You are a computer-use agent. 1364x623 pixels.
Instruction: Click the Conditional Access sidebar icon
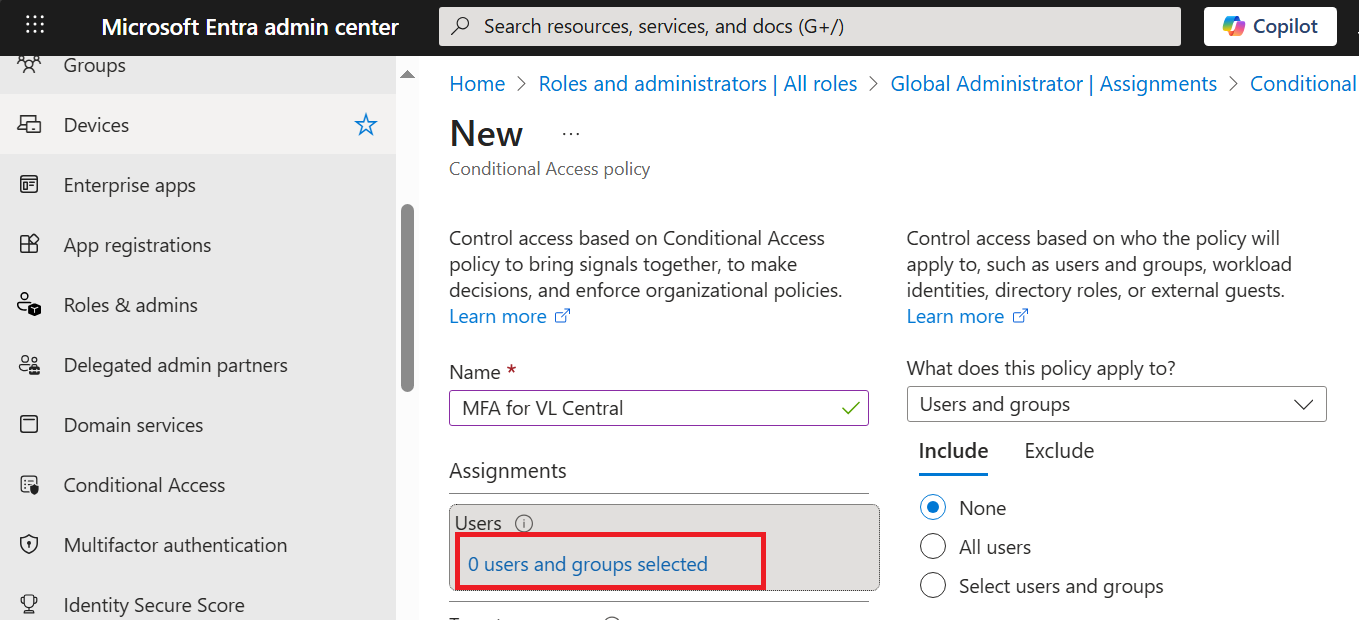[x=29, y=485]
